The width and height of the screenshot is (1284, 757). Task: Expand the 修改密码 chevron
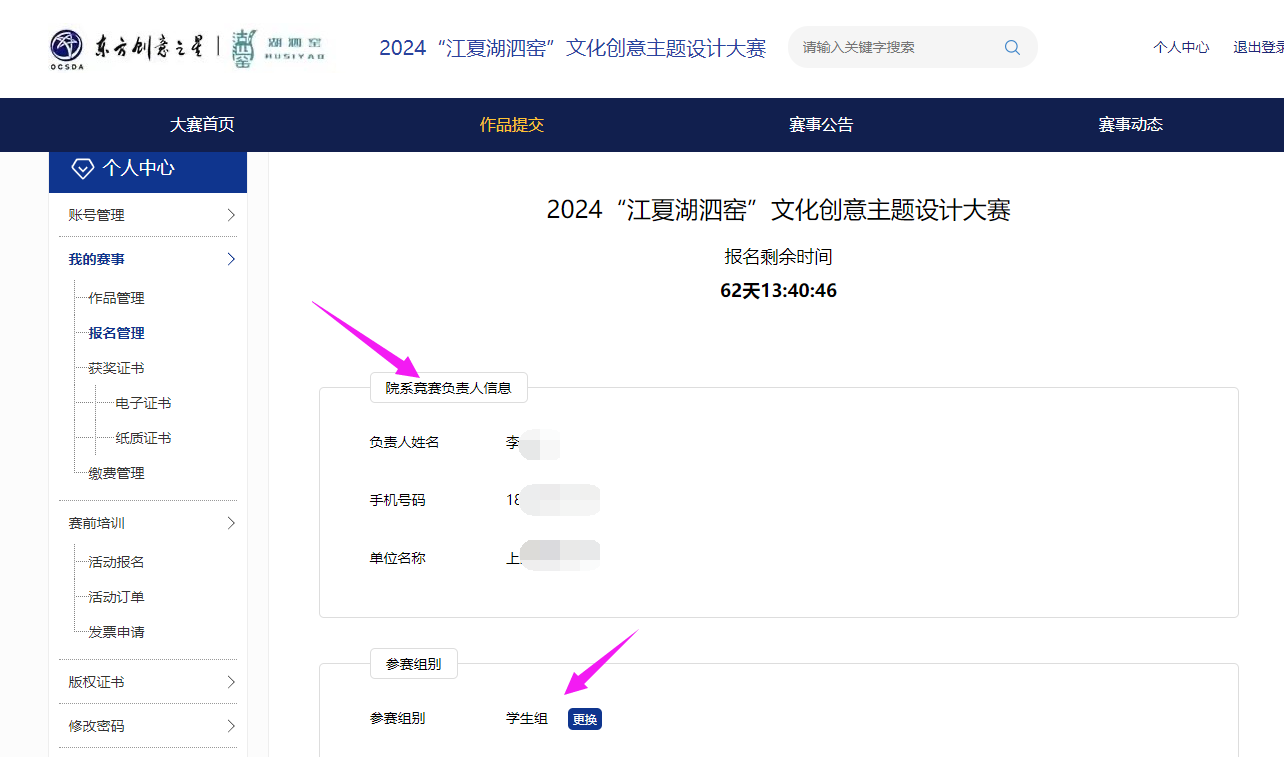pyautogui.click(x=231, y=726)
